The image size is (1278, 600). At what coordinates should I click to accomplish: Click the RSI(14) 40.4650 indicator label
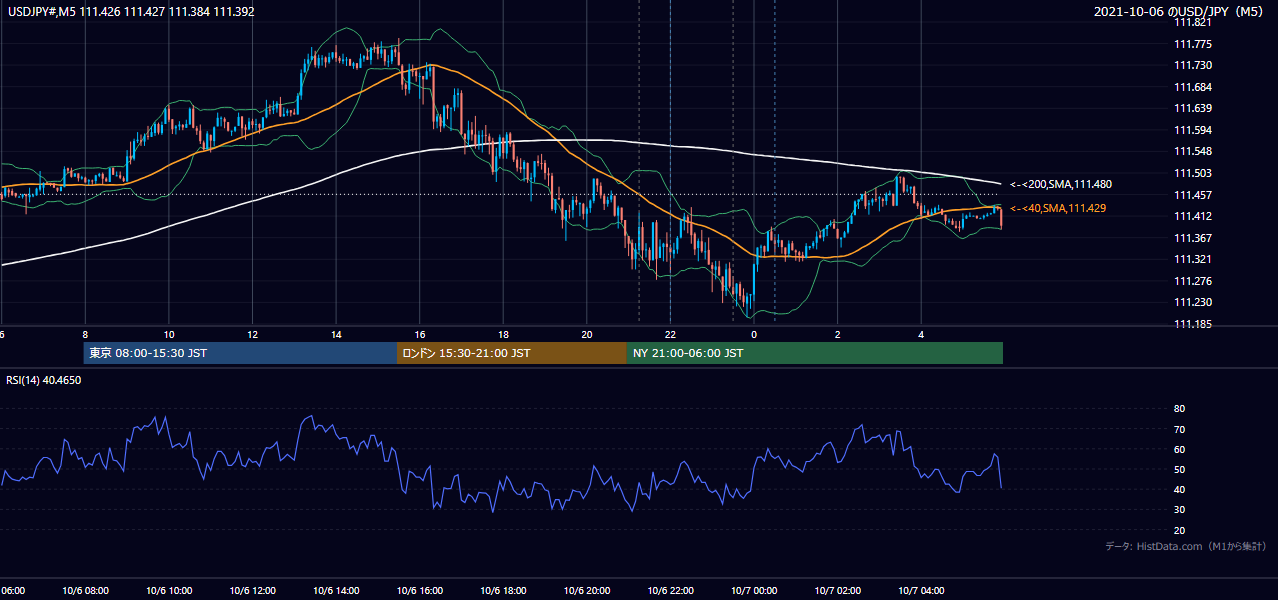(44, 380)
